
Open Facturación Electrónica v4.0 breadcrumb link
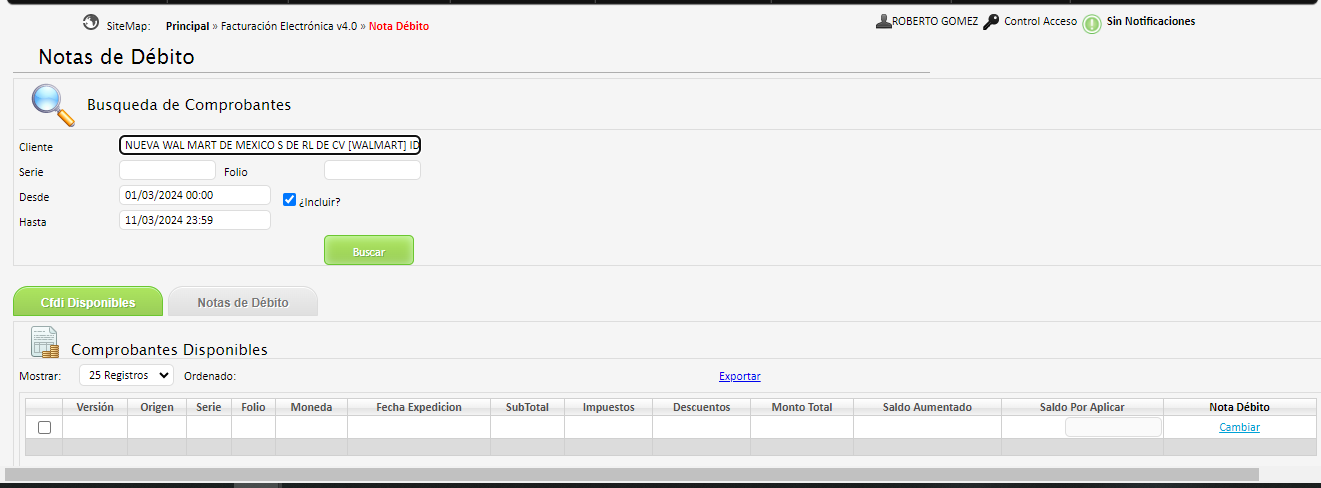click(288, 26)
